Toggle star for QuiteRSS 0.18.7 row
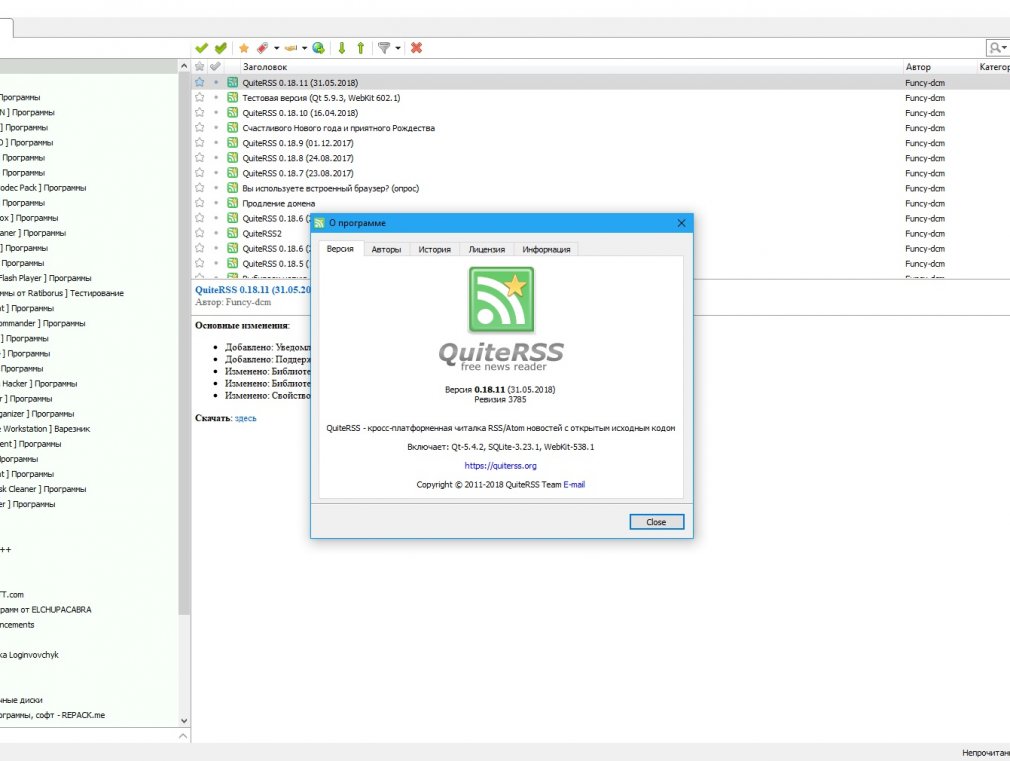The height and width of the screenshot is (761, 1010). tap(200, 173)
